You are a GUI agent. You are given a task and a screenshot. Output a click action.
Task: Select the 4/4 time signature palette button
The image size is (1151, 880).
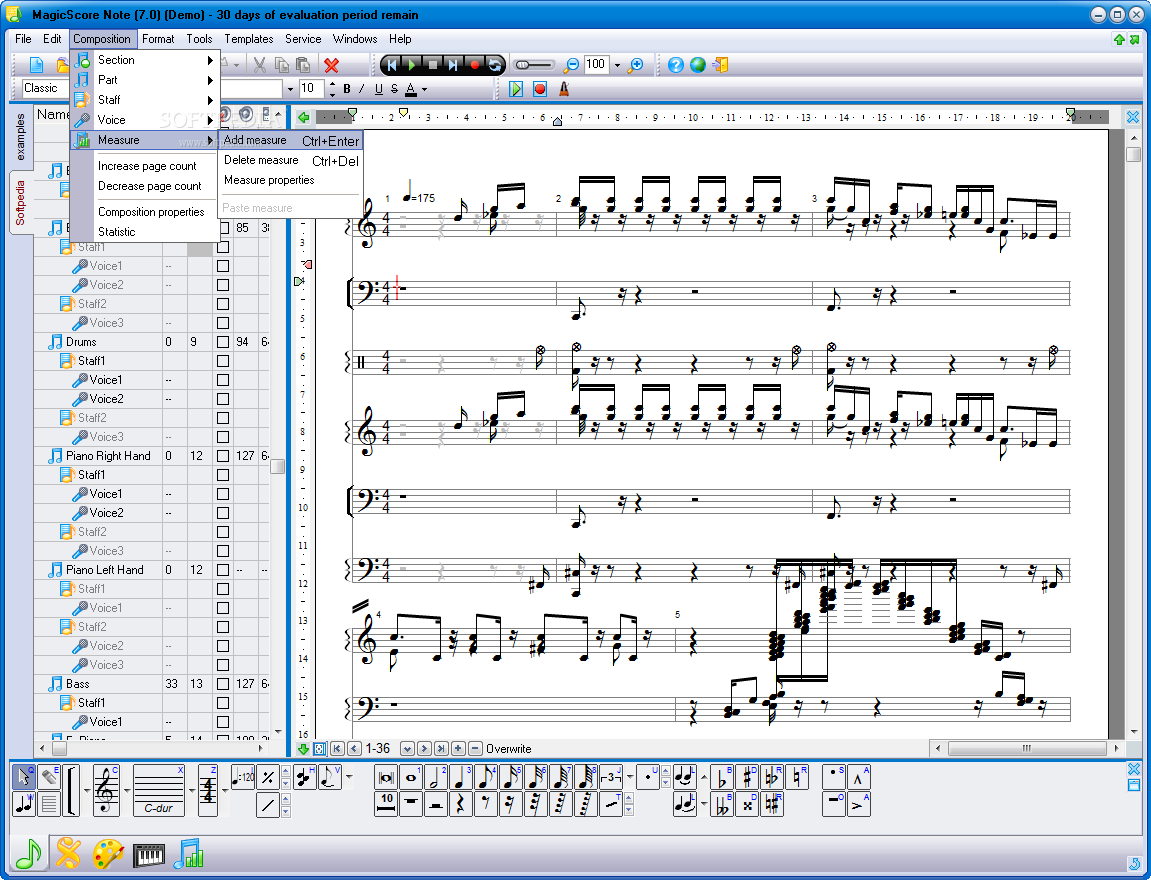click(208, 790)
